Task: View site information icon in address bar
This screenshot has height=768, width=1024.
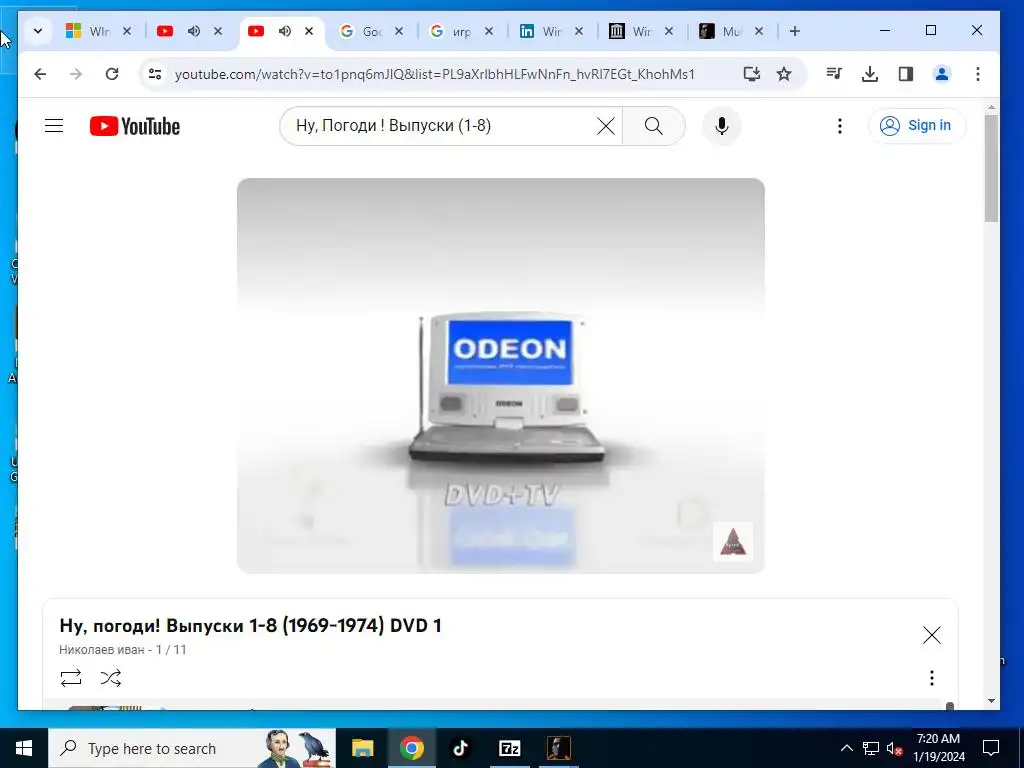Action: [155, 74]
